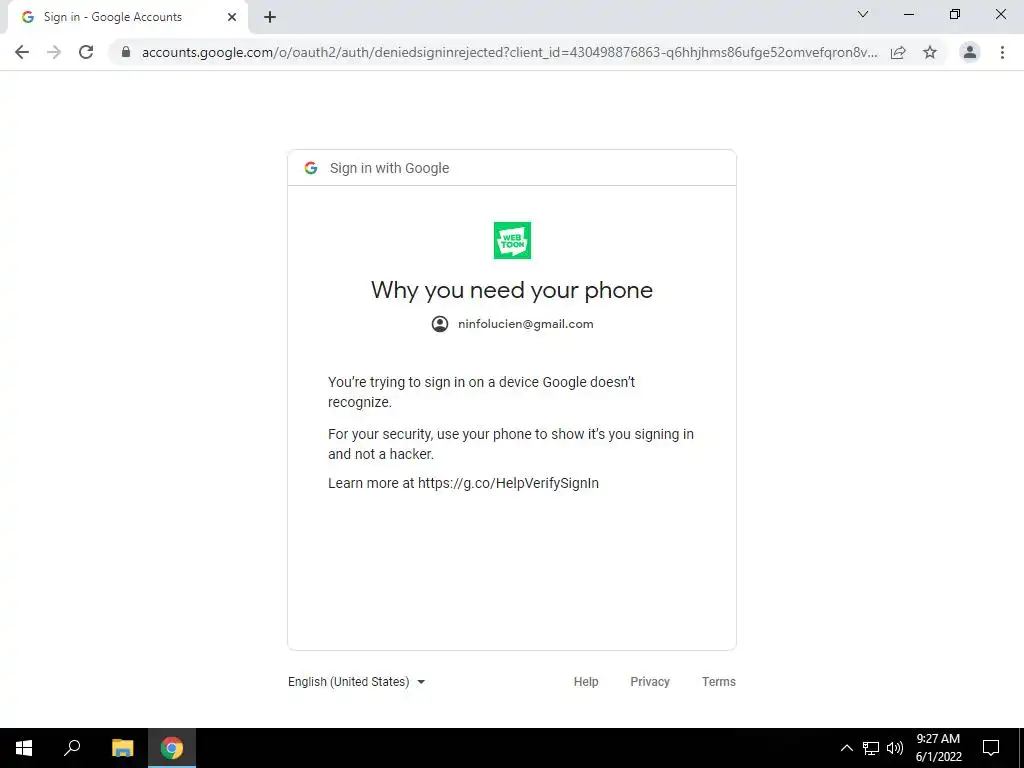Screen dimensions: 1024x768
Task: Click the WEBTOON app logo
Action: coord(512,240)
